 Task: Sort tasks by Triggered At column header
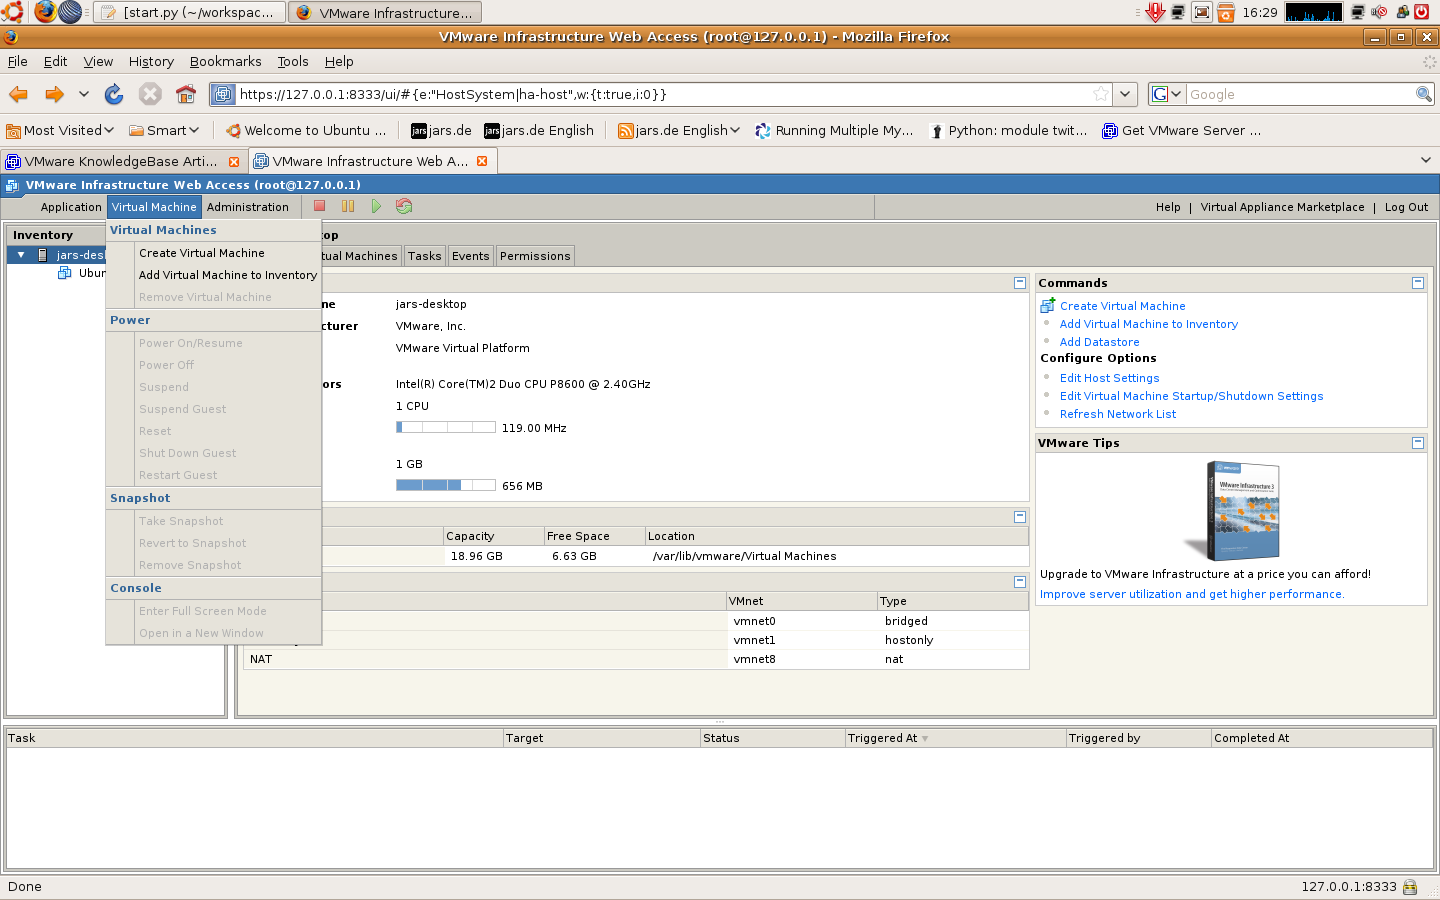tap(955, 738)
